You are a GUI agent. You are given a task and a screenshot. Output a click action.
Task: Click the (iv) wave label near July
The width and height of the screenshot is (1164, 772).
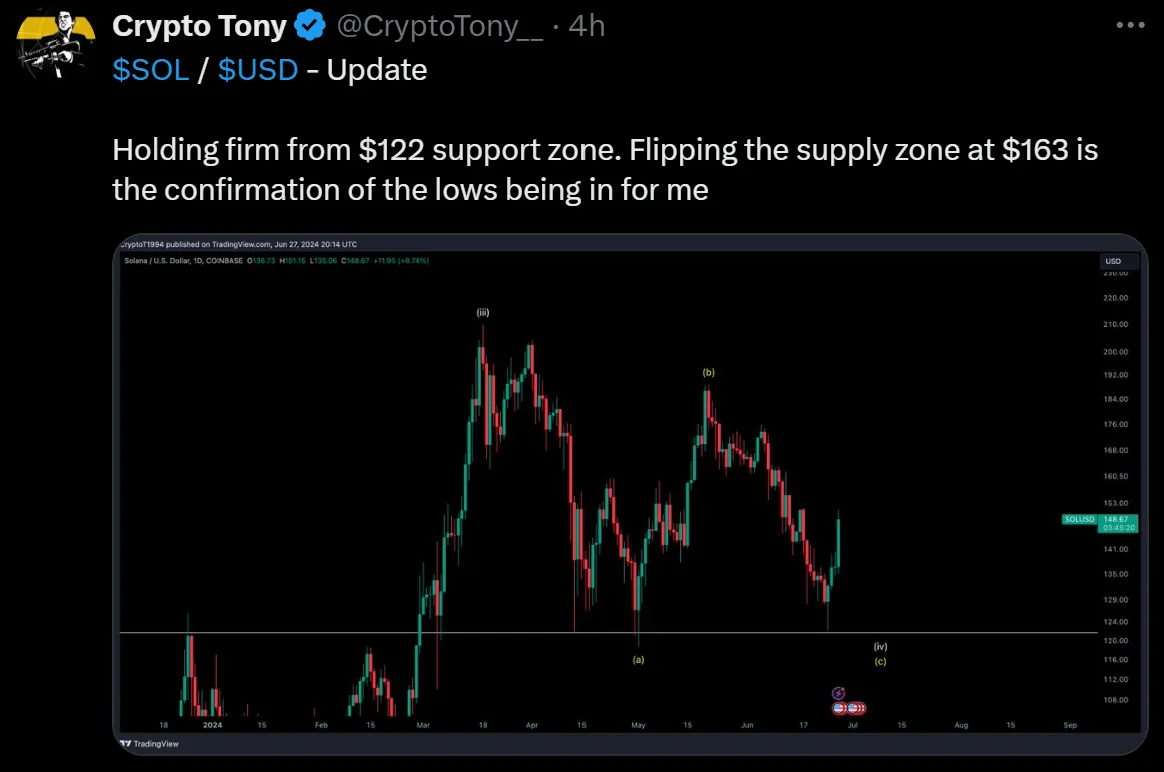880,647
